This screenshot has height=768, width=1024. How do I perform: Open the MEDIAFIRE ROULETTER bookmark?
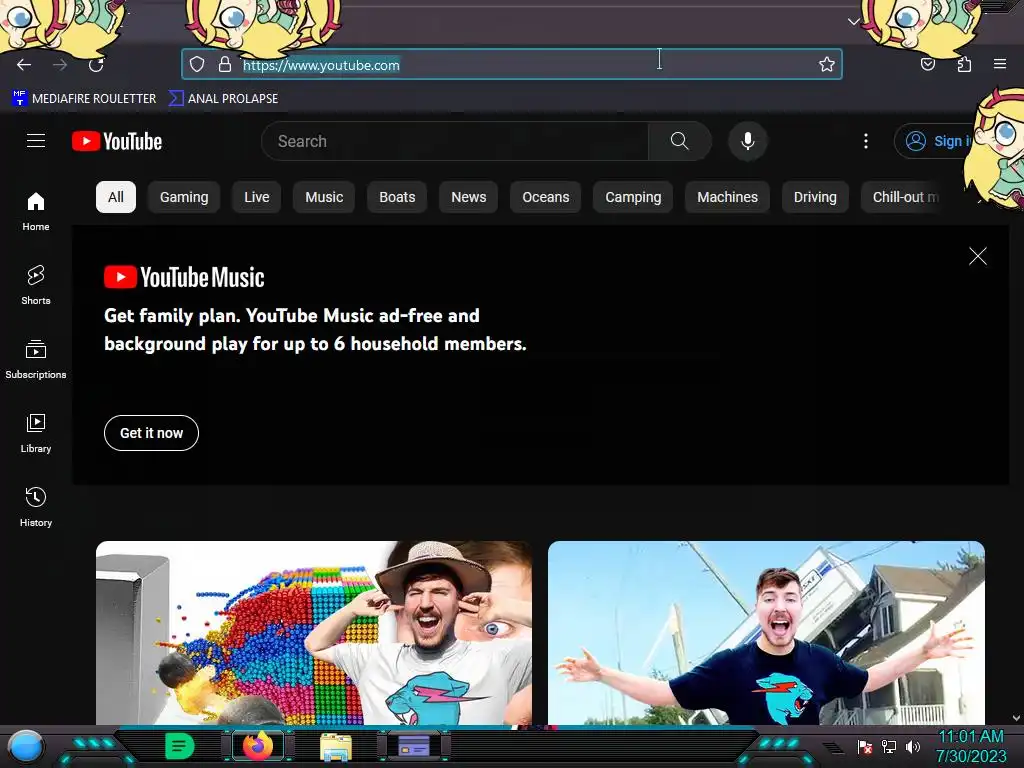tap(84, 99)
